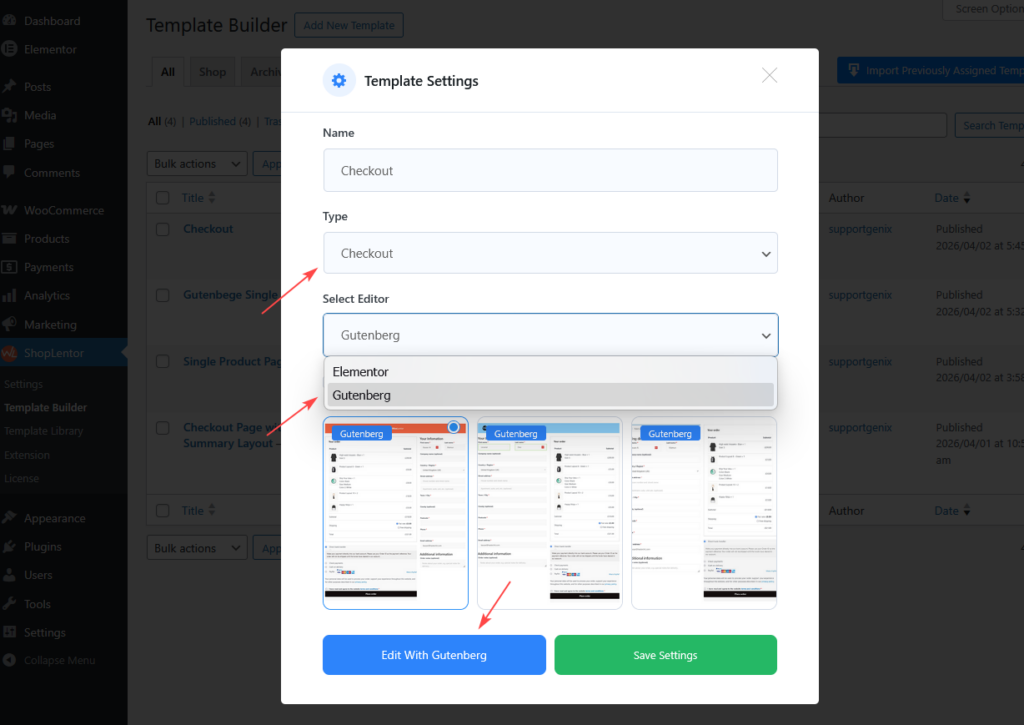The width and height of the screenshot is (1024, 725).
Task: Click the Tools wrench icon
Action: pos(9,604)
